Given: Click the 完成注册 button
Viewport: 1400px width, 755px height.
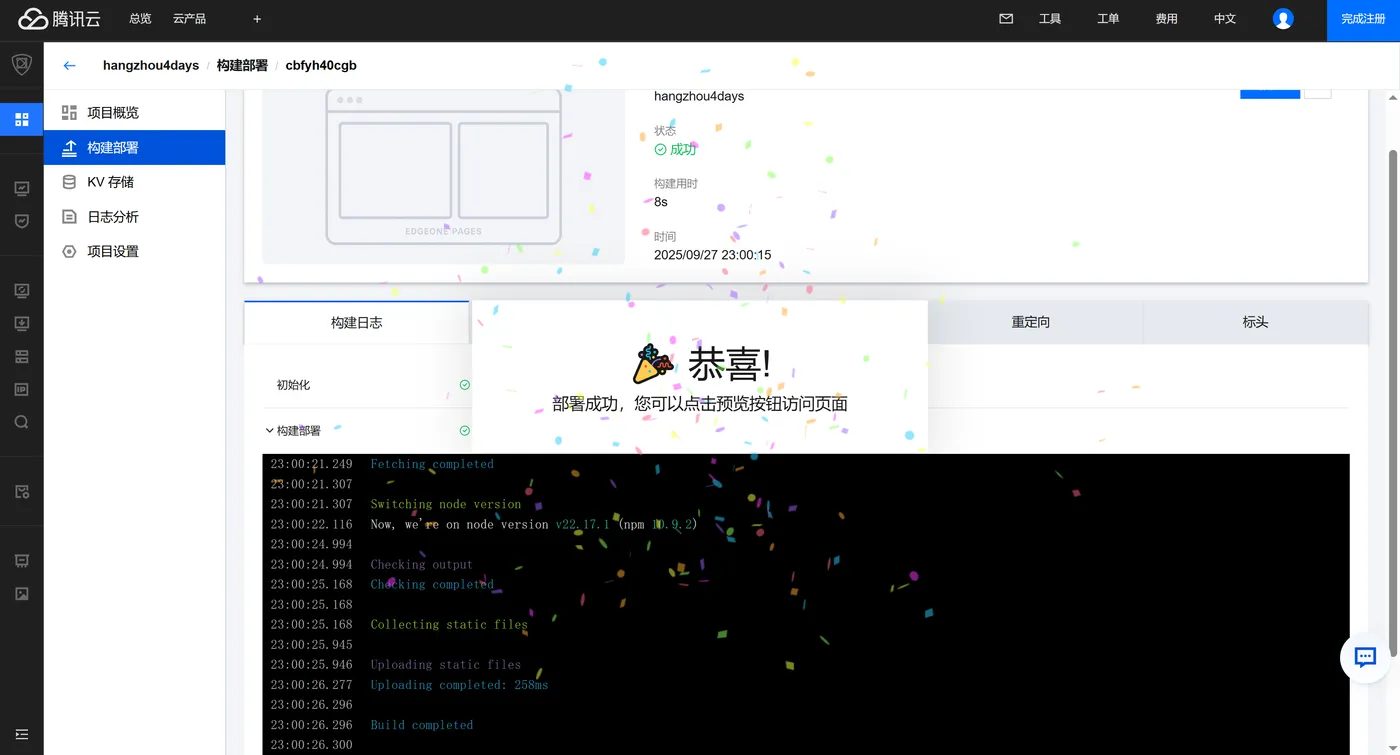Looking at the screenshot, I should tap(1363, 18).
